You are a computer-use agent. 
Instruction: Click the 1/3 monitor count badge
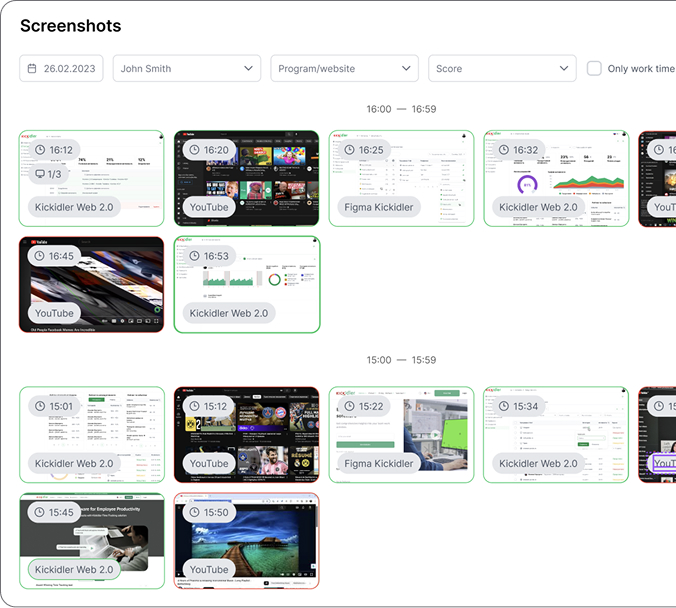(48, 174)
